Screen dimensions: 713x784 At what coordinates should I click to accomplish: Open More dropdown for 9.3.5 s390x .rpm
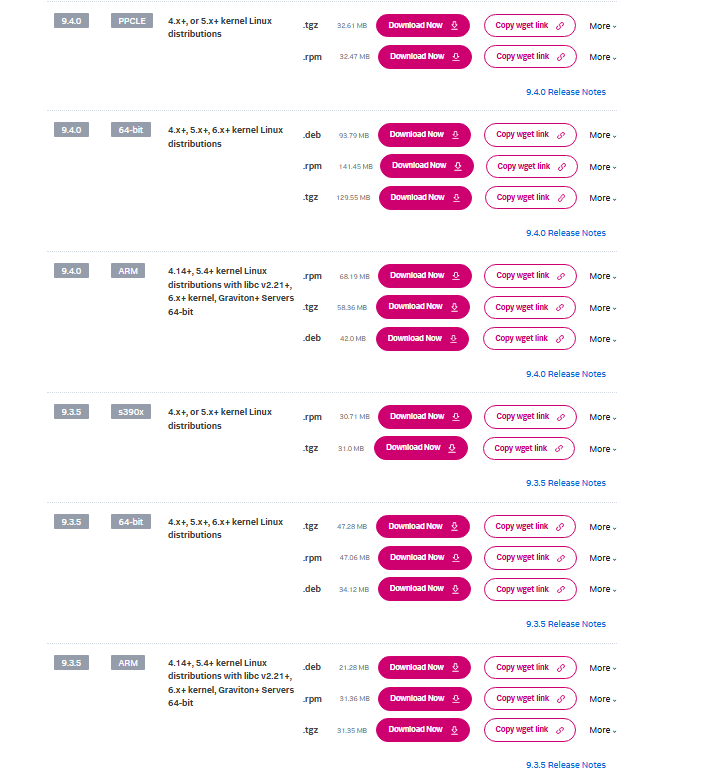(x=602, y=417)
